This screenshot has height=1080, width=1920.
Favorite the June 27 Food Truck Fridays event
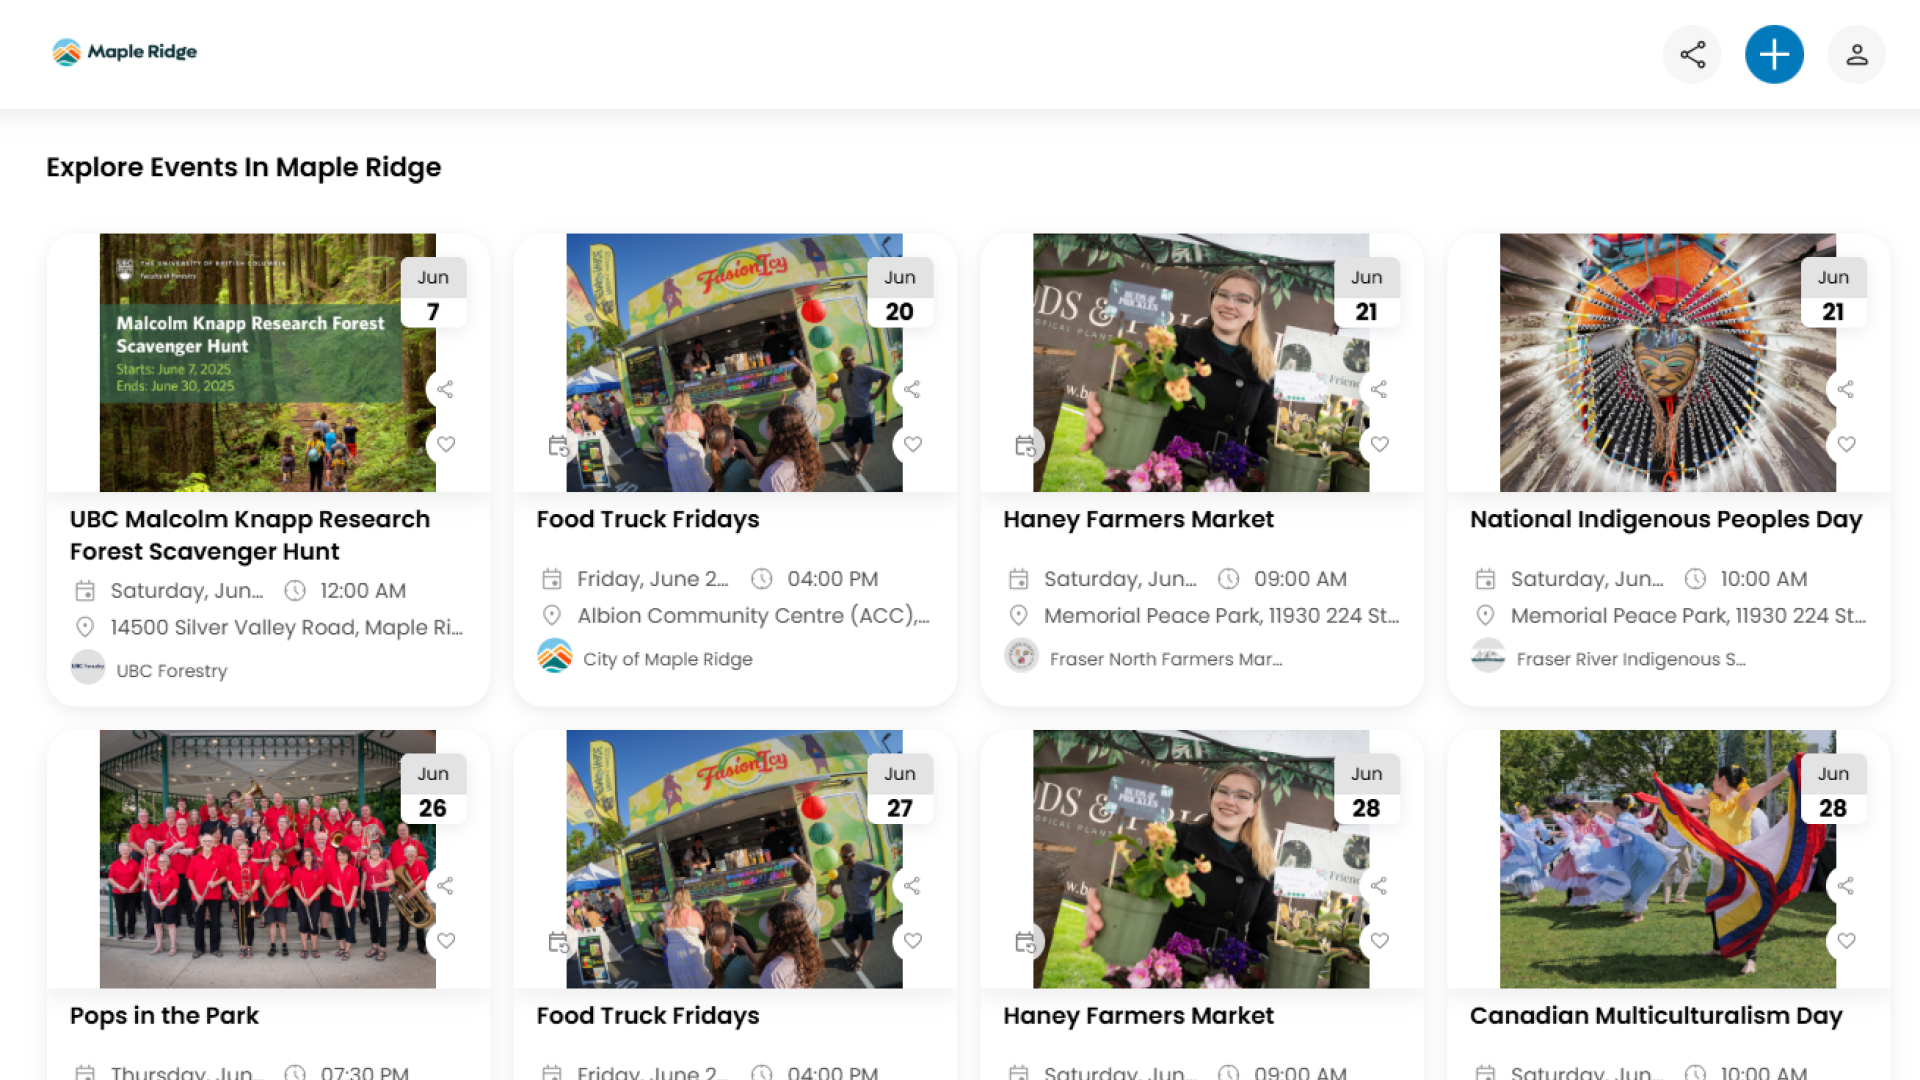click(912, 940)
